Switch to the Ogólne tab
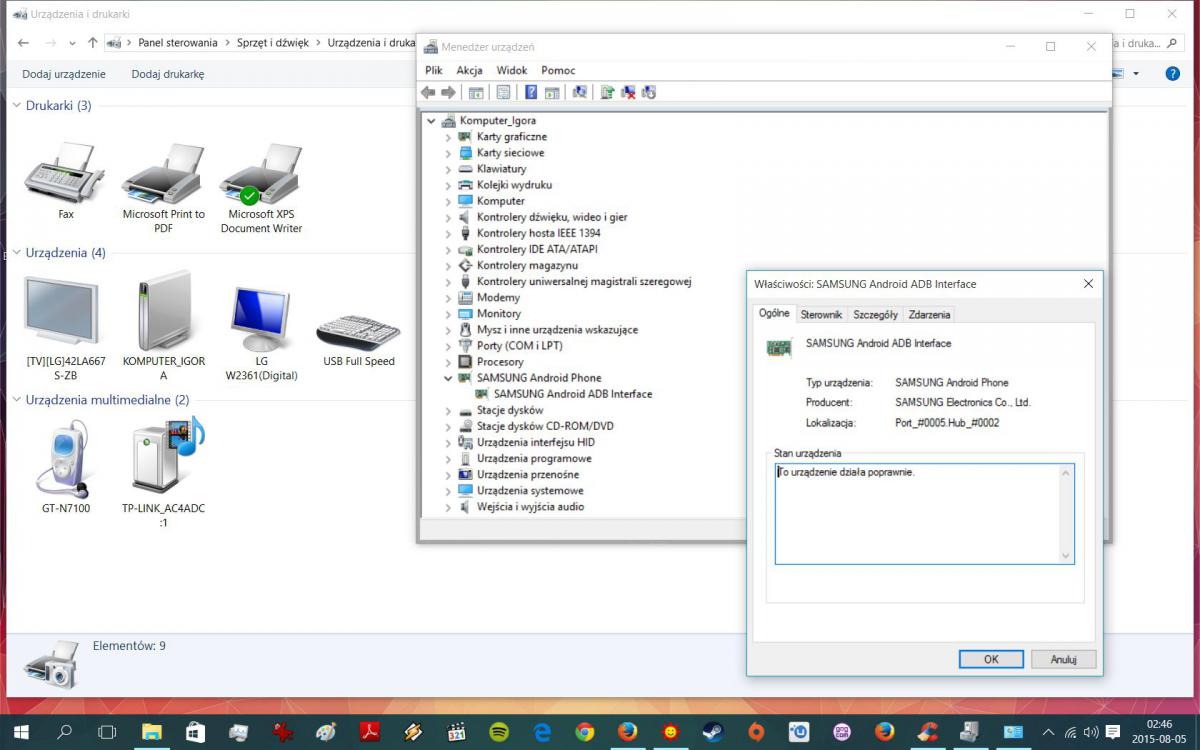This screenshot has height=750, width=1200. click(x=774, y=313)
